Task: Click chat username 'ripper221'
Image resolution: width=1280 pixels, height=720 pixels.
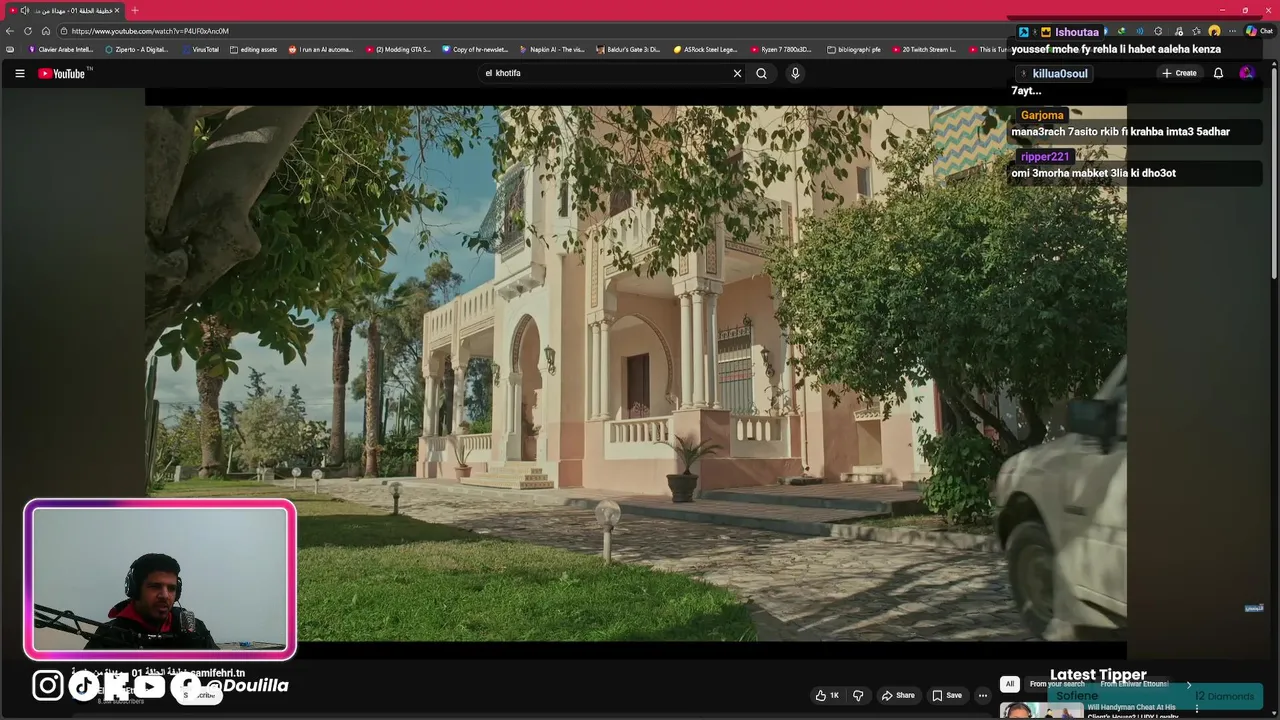Action: (1045, 157)
